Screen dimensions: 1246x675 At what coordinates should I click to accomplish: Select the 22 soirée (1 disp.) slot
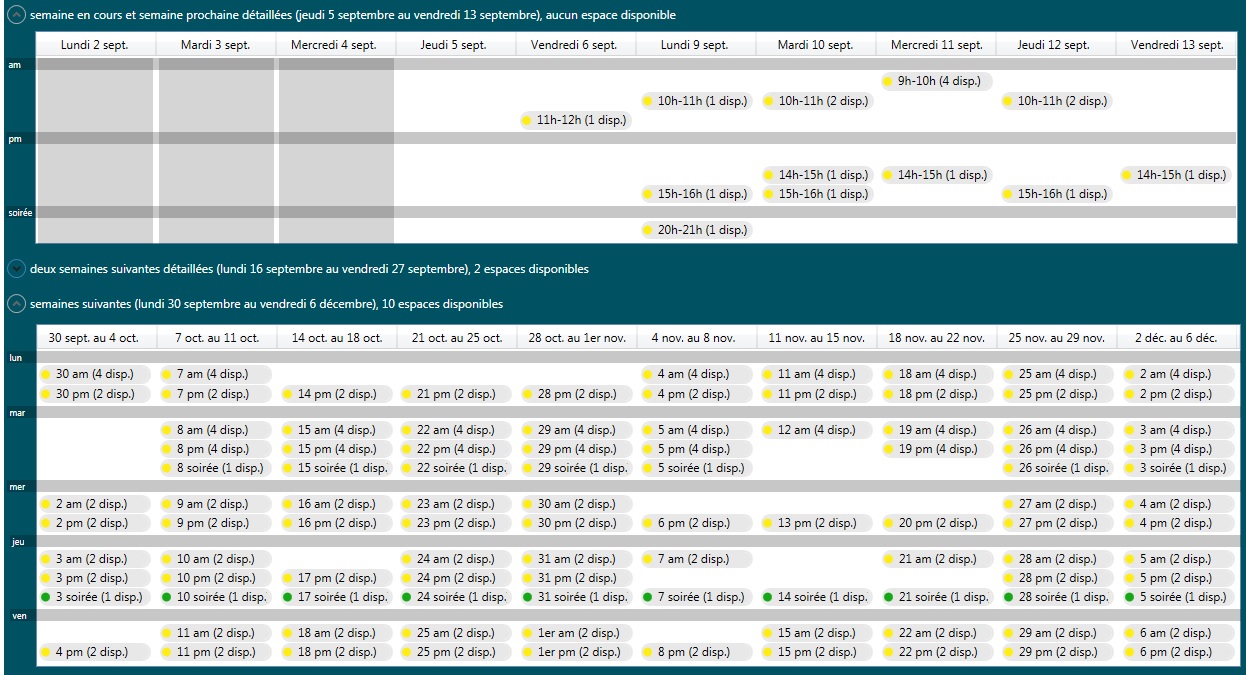coord(455,468)
